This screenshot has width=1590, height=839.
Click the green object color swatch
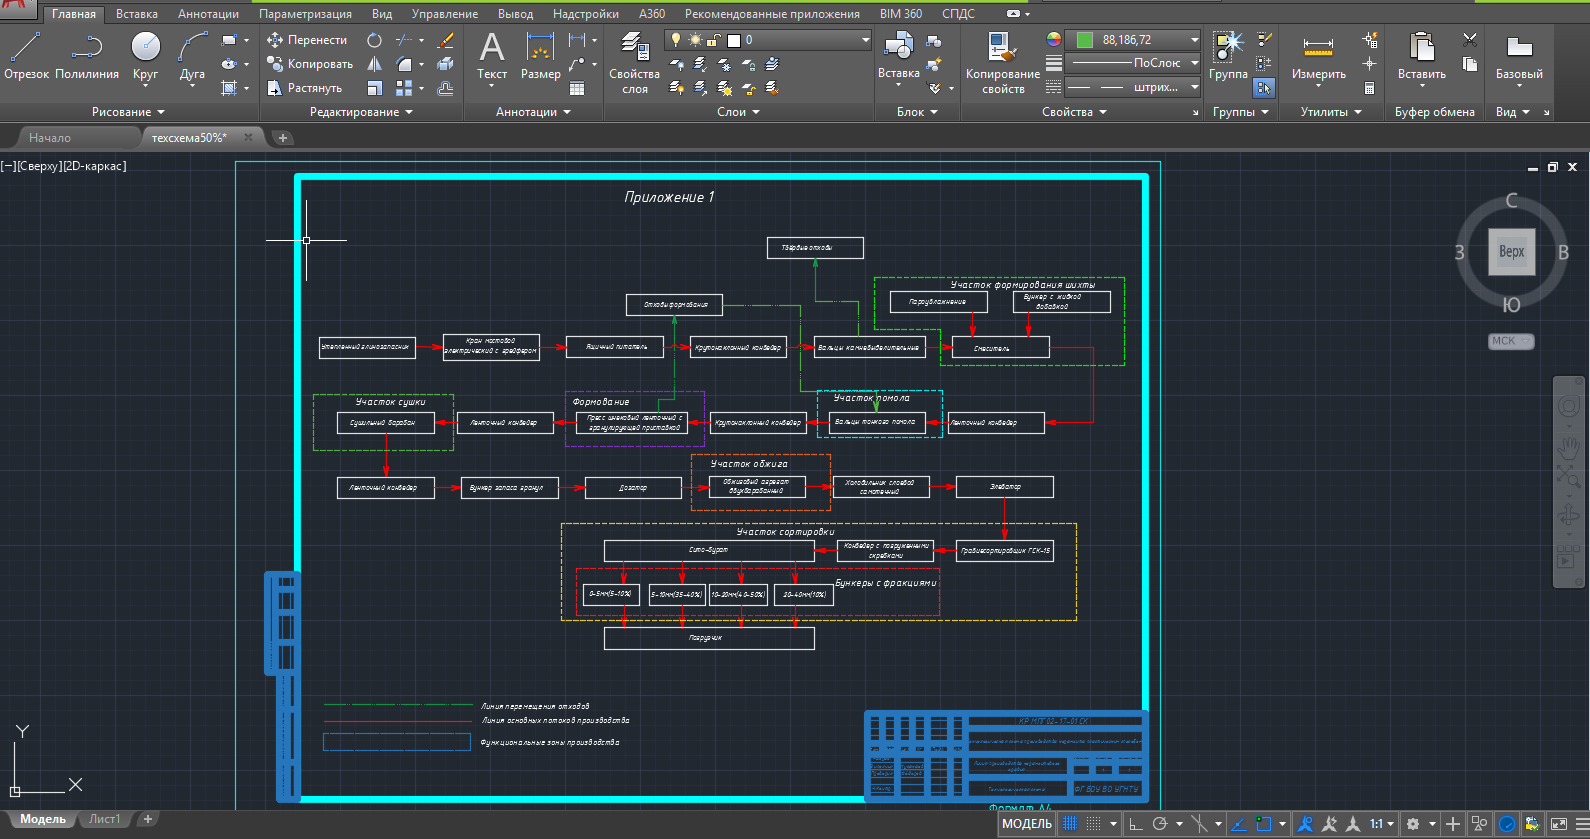[1084, 40]
